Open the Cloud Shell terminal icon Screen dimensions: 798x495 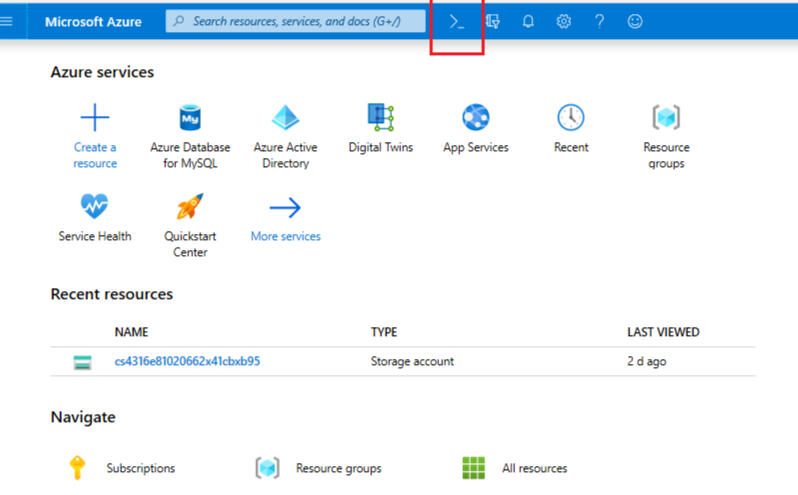pyautogui.click(x=456, y=21)
